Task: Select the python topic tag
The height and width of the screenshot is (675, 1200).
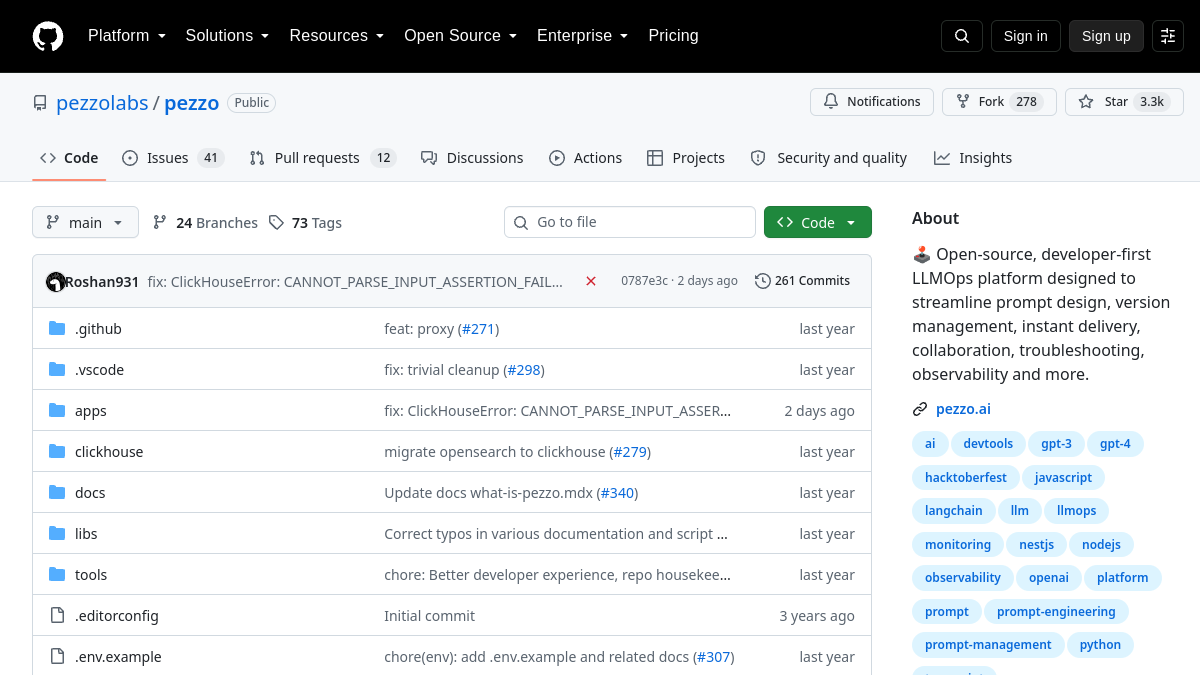Action: coord(1100,645)
